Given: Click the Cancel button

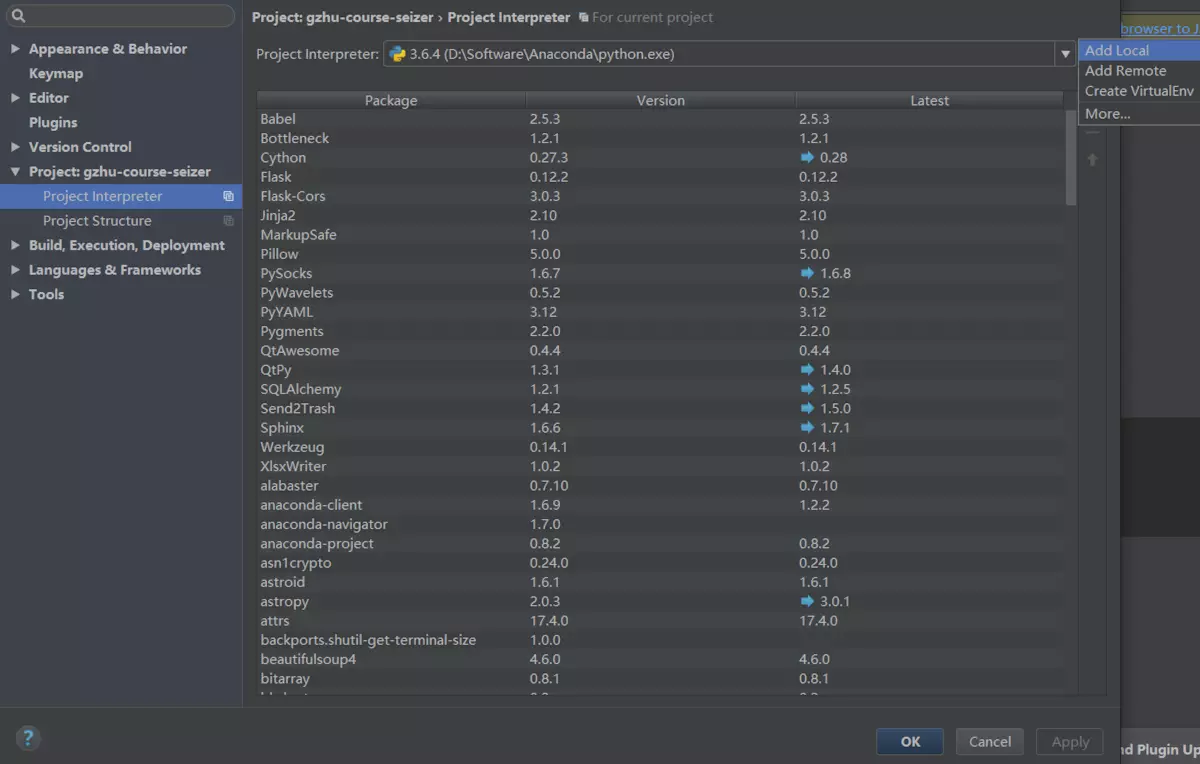Looking at the screenshot, I should coord(990,741).
